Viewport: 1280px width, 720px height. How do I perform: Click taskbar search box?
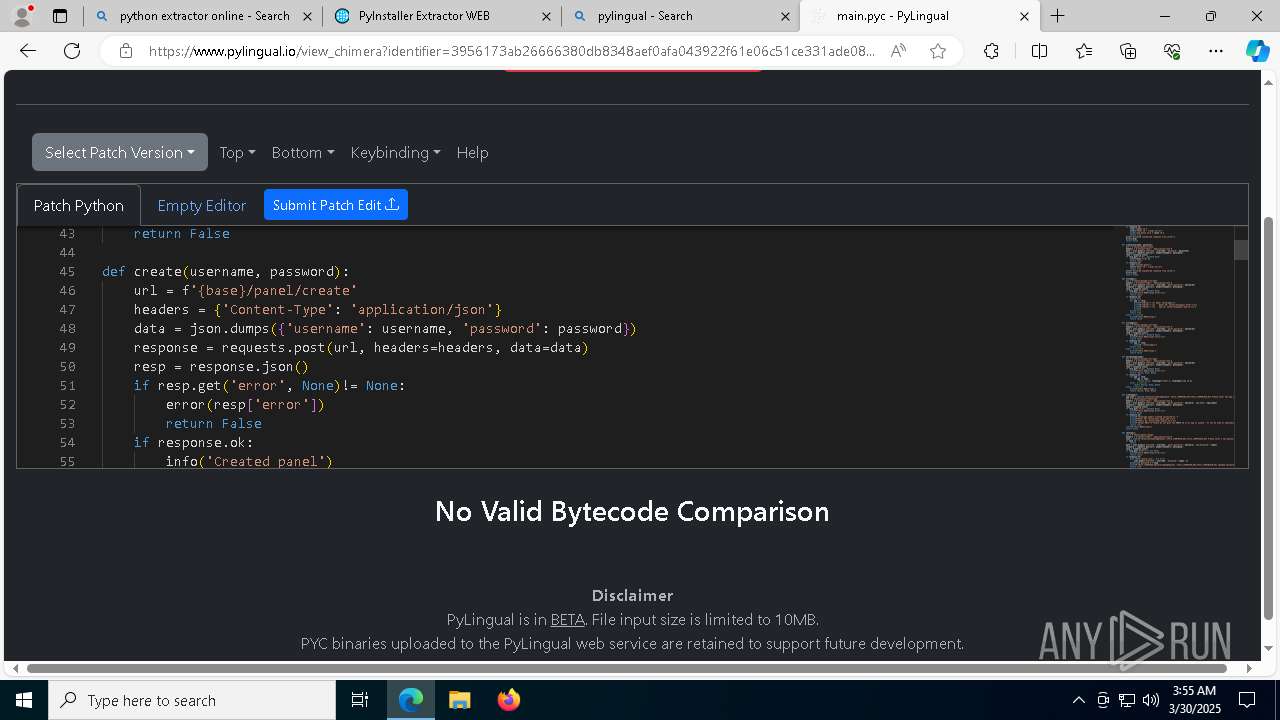pos(192,700)
